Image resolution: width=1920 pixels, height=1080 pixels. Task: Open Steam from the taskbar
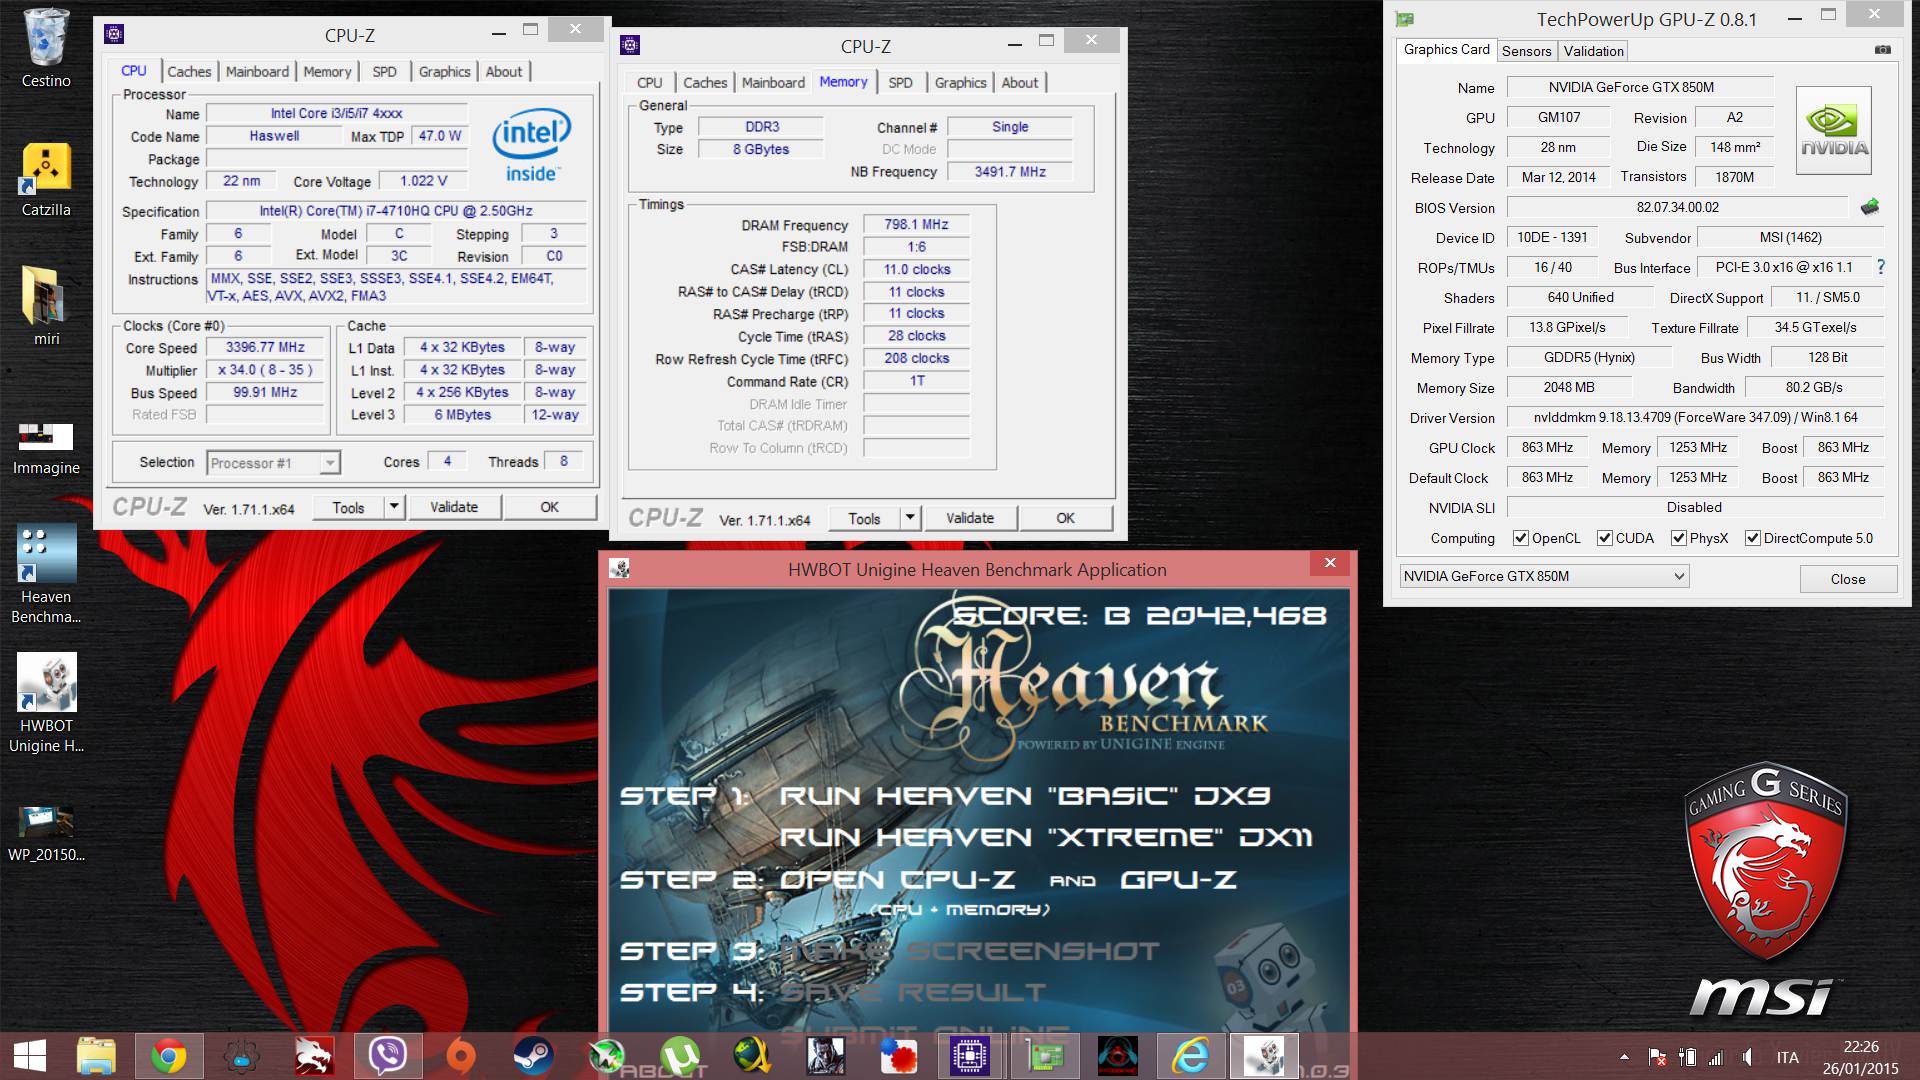(x=533, y=1056)
